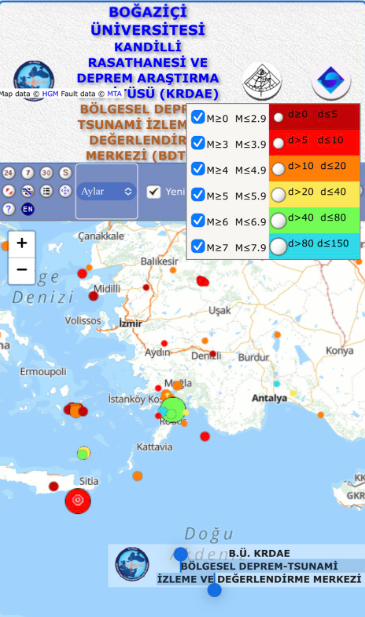Click the blue diamond logo icon
The image size is (365, 617).
pyautogui.click(x=331, y=81)
